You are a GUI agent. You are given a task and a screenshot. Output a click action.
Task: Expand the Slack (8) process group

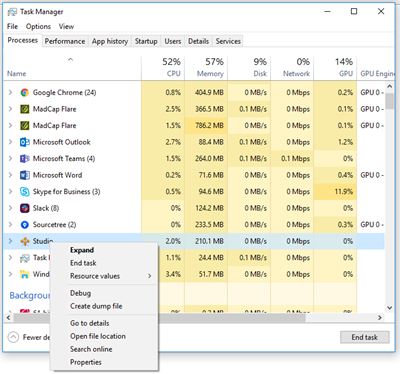coord(10,208)
